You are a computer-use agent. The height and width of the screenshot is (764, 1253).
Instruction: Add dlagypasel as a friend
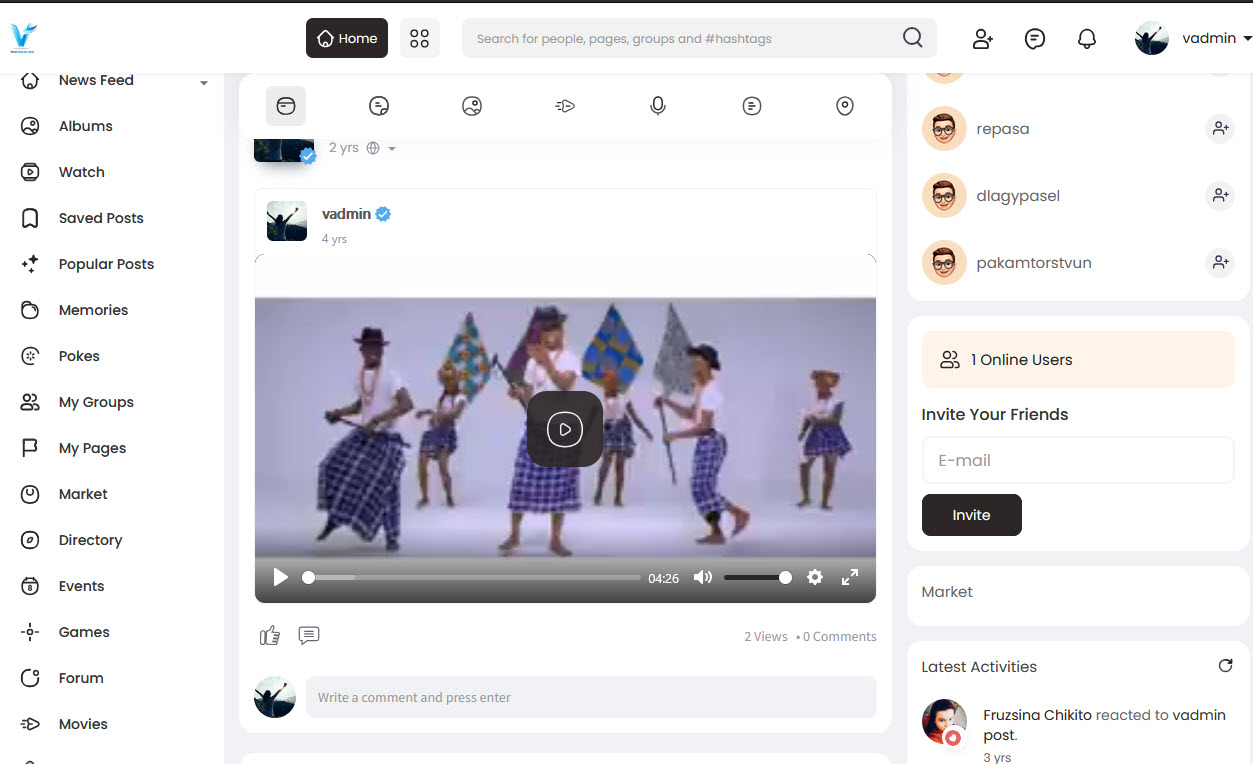[x=1220, y=195]
